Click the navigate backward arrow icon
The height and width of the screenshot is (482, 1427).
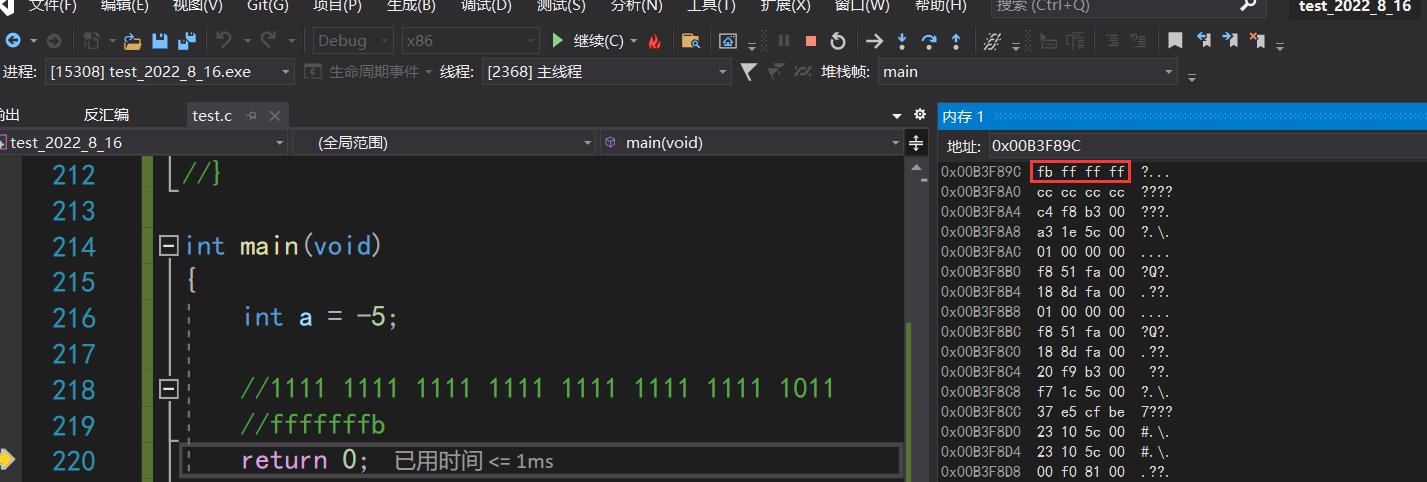point(13,41)
